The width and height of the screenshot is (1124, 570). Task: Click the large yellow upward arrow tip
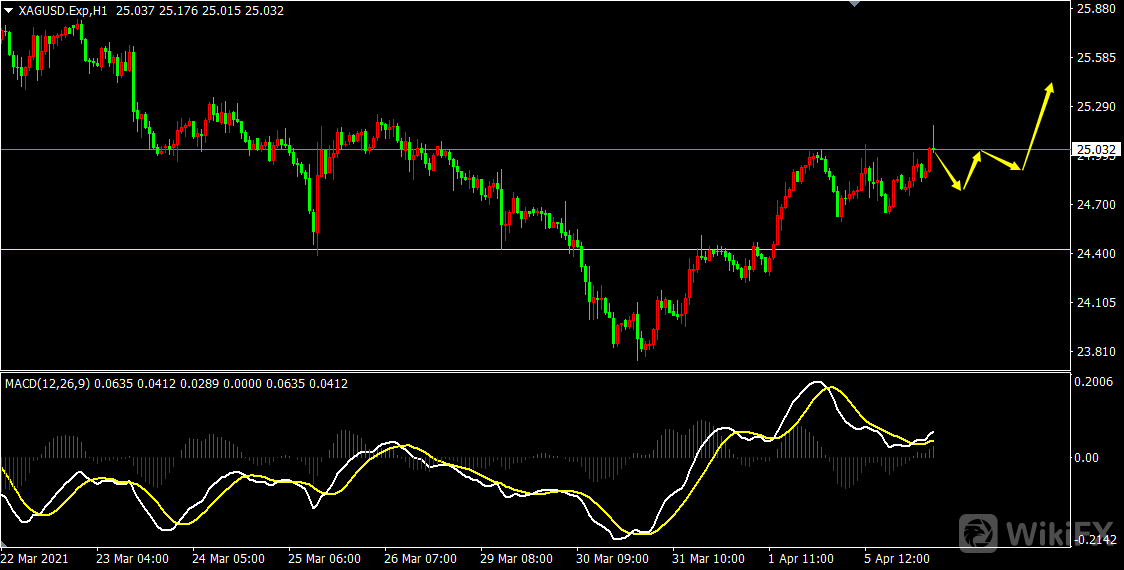1050,86
